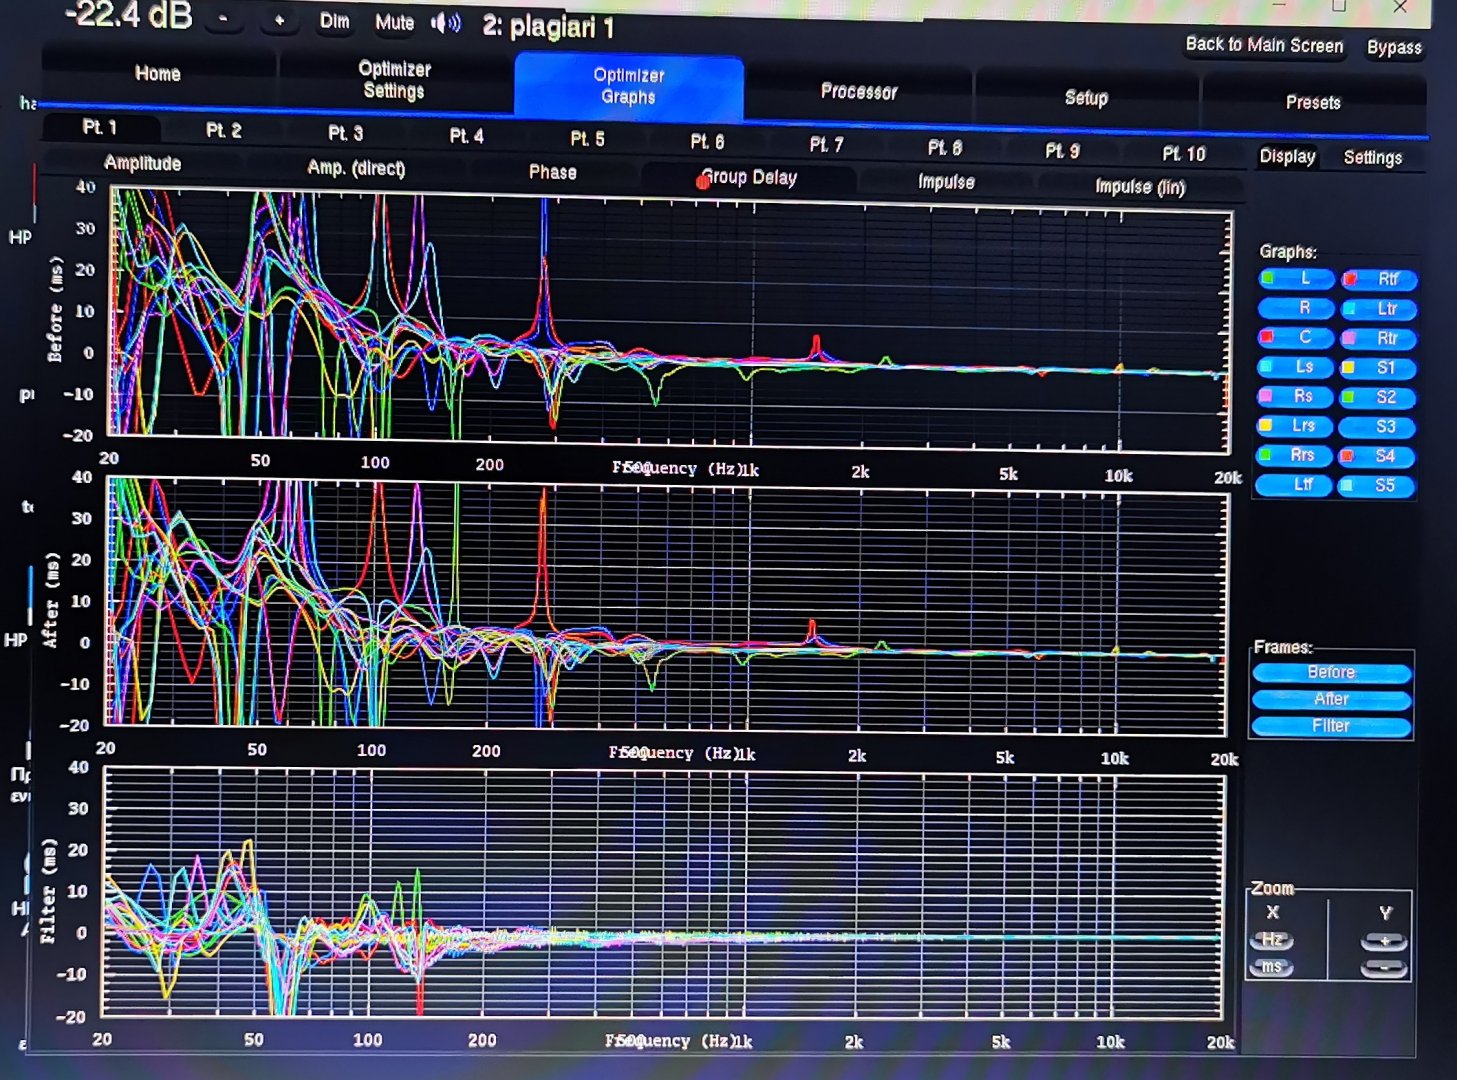Mute the audio output
This screenshot has width=1457, height=1080.
[394, 22]
